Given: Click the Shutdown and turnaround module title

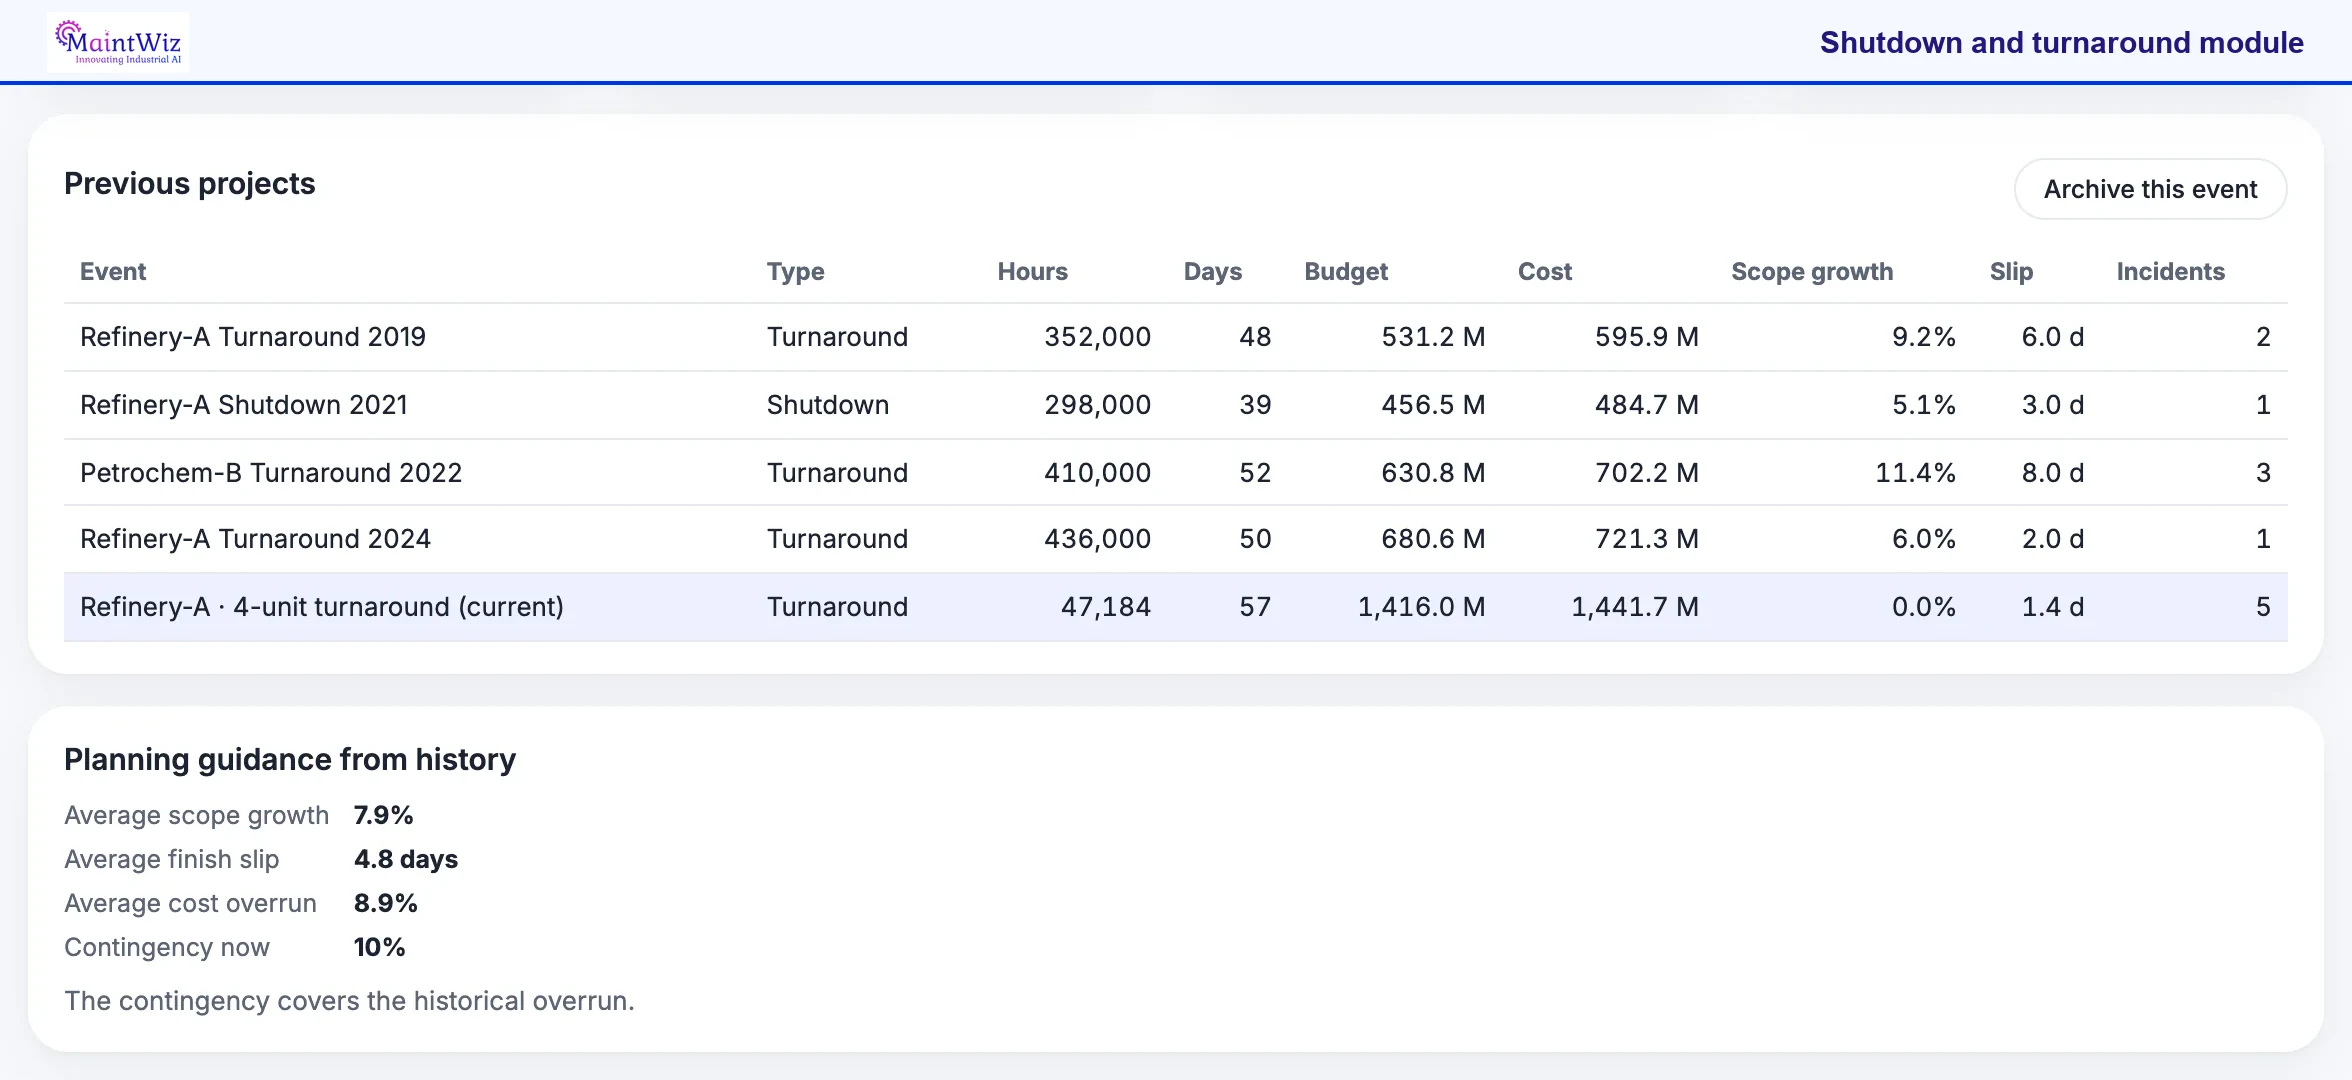Looking at the screenshot, I should 2061,42.
